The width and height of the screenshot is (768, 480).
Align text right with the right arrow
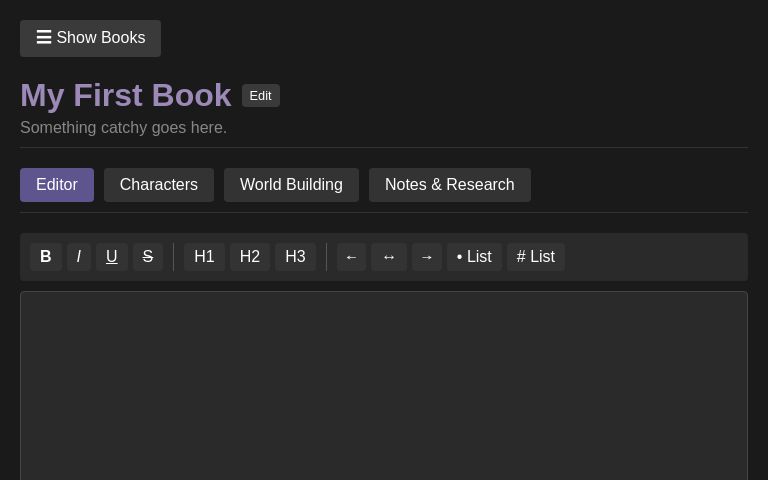pyautogui.click(x=427, y=257)
